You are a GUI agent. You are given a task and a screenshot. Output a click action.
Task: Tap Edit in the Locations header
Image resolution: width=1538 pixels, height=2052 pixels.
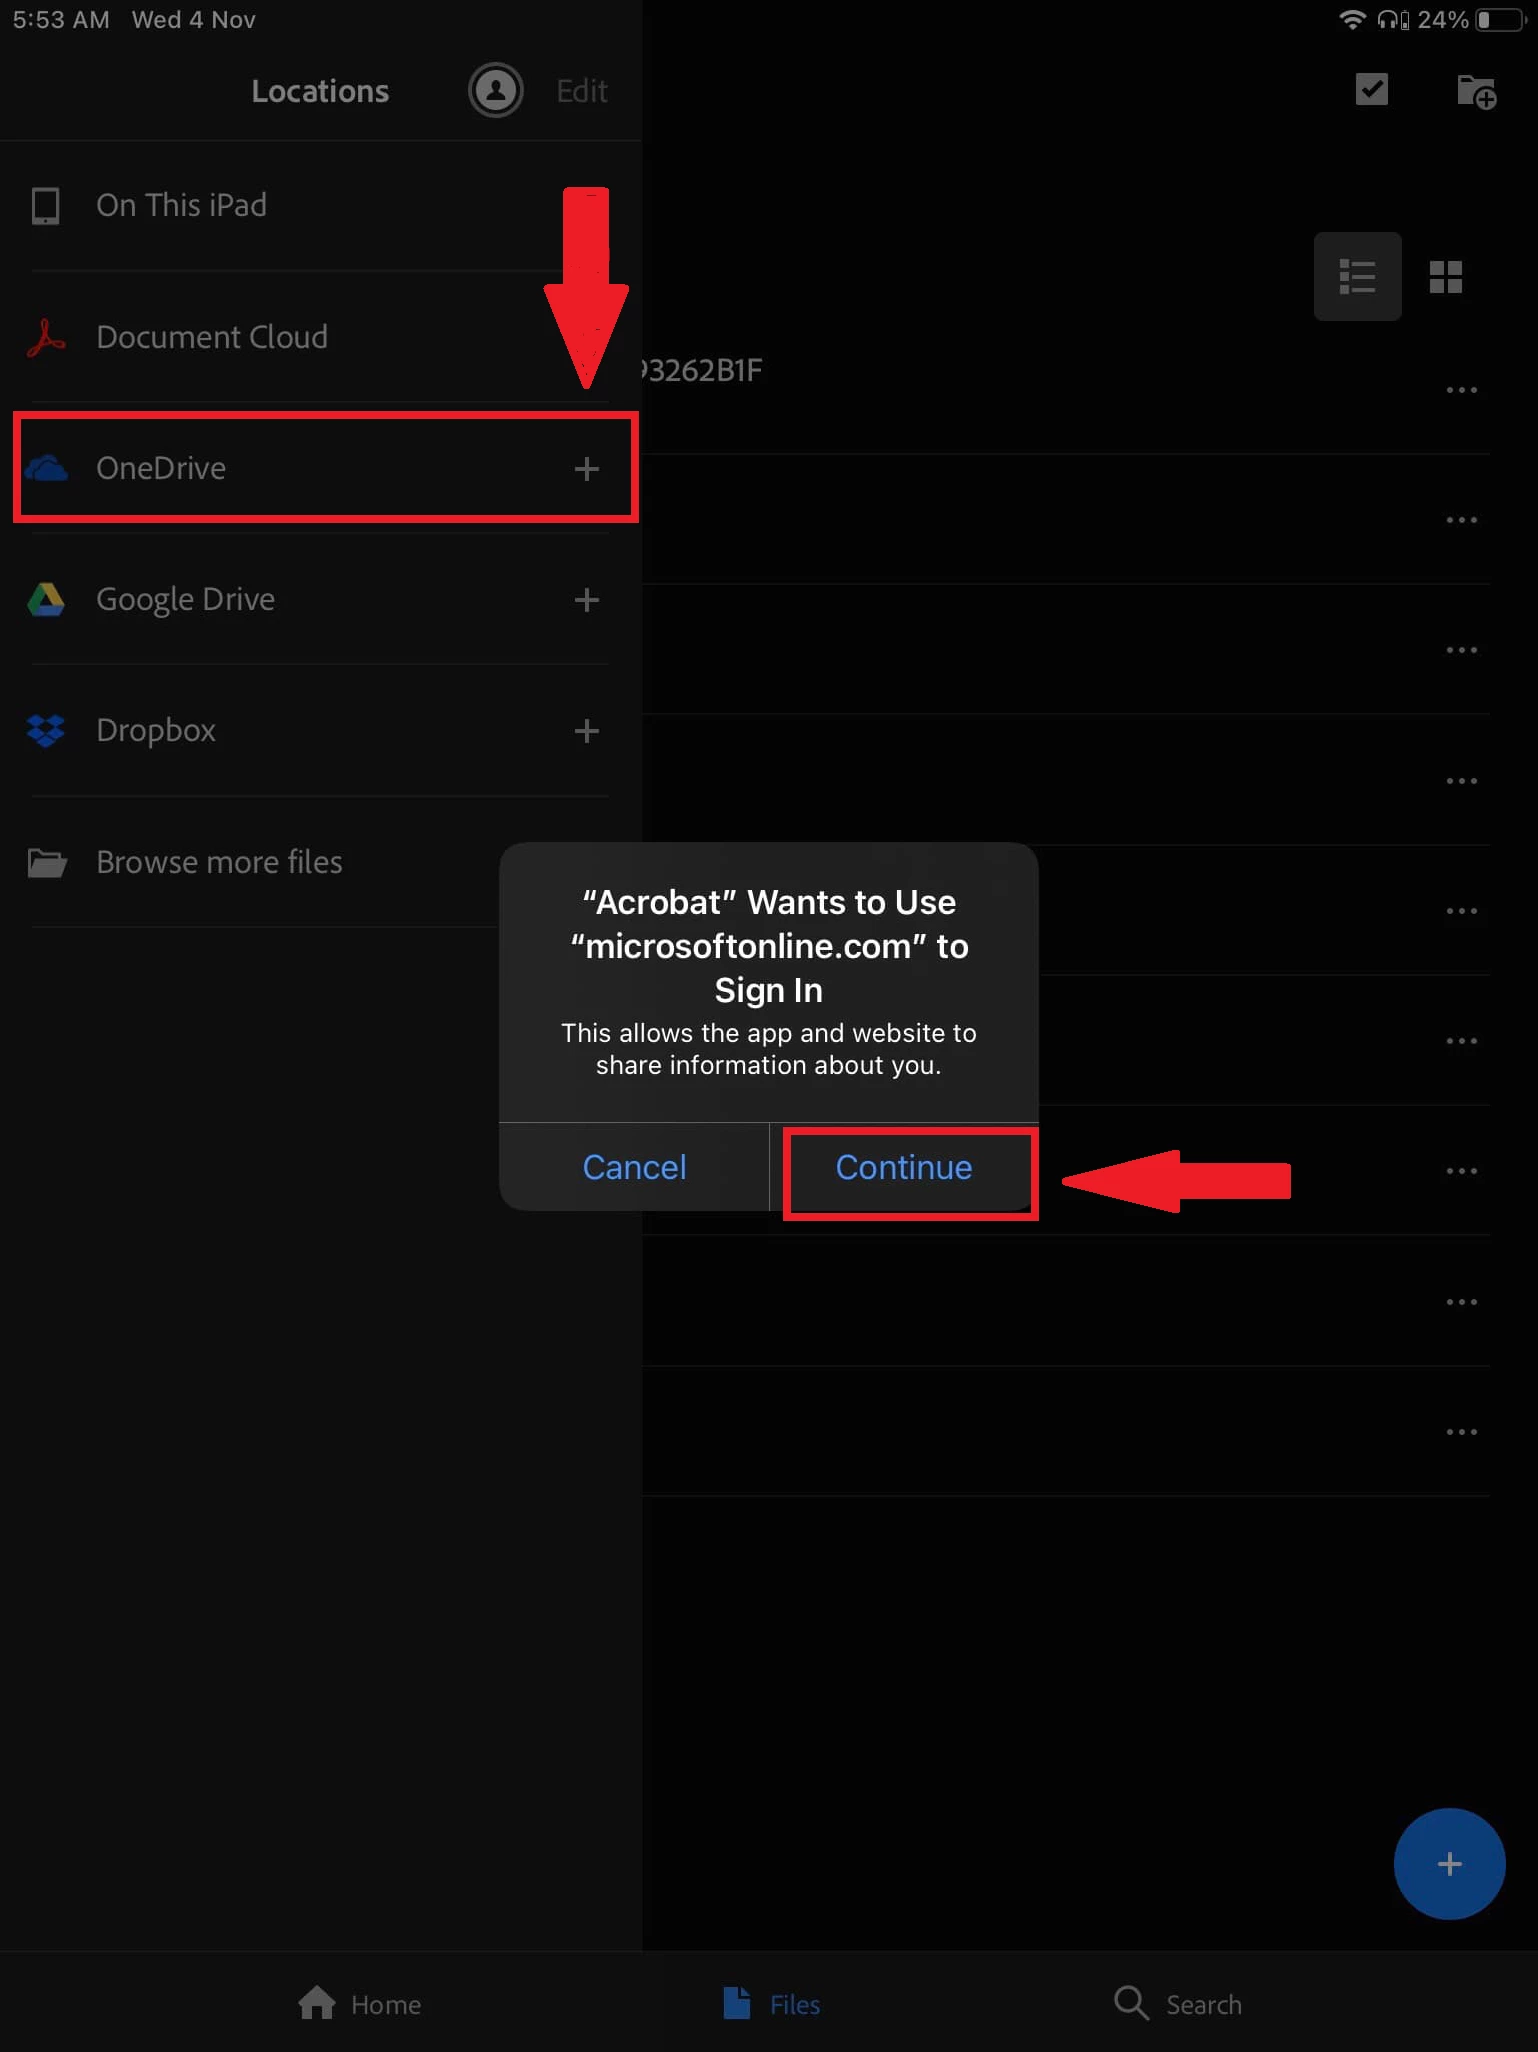click(x=581, y=91)
